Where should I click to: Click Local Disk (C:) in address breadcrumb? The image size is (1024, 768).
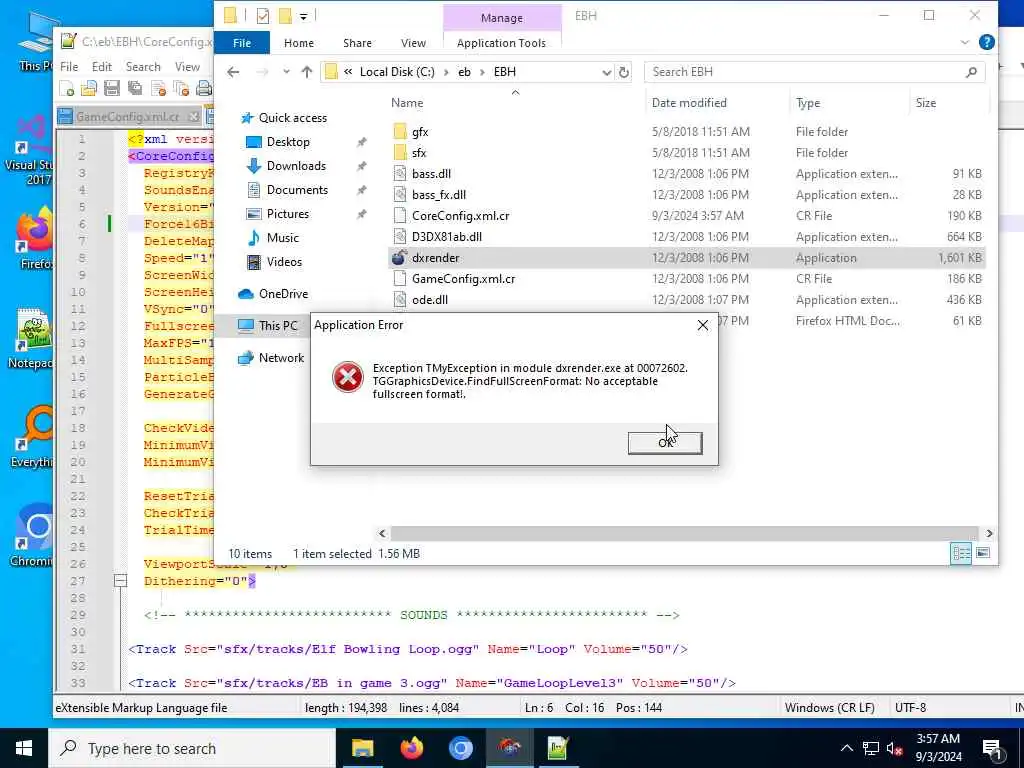coord(397,72)
